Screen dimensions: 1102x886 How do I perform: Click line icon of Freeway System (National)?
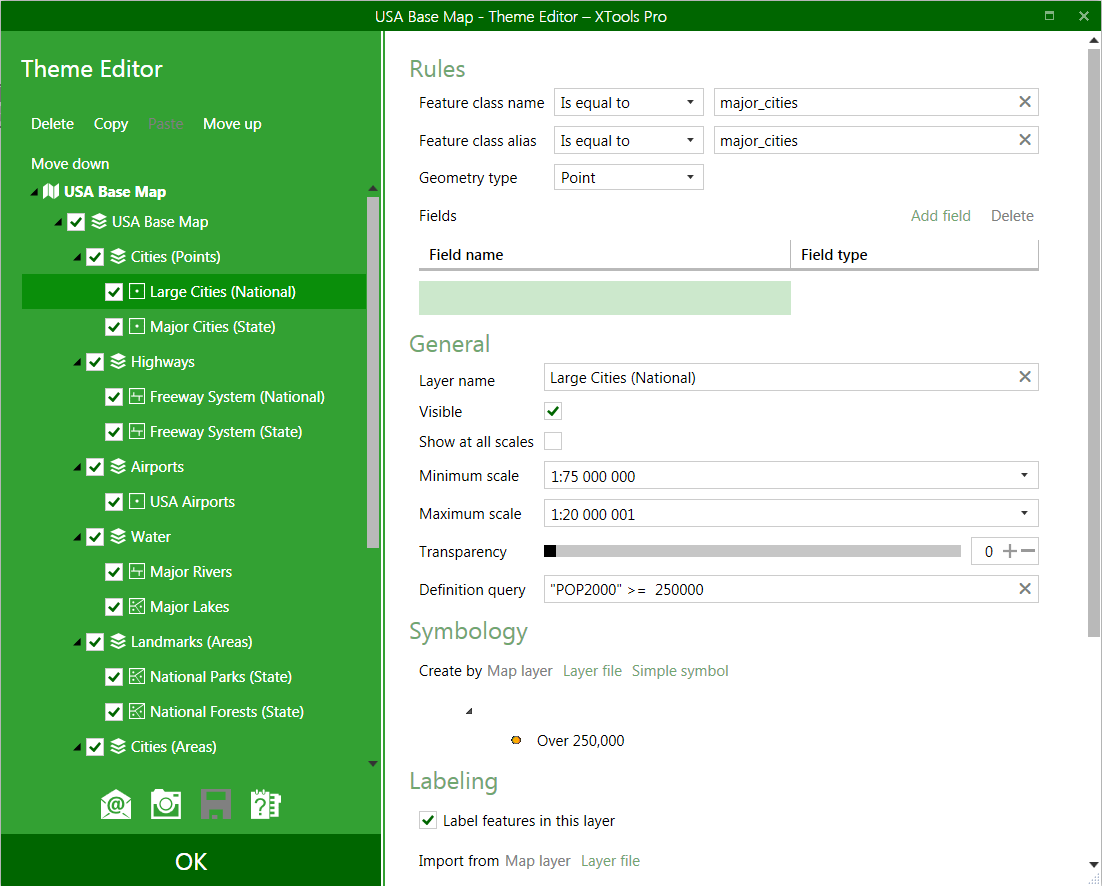pyautogui.click(x=137, y=396)
